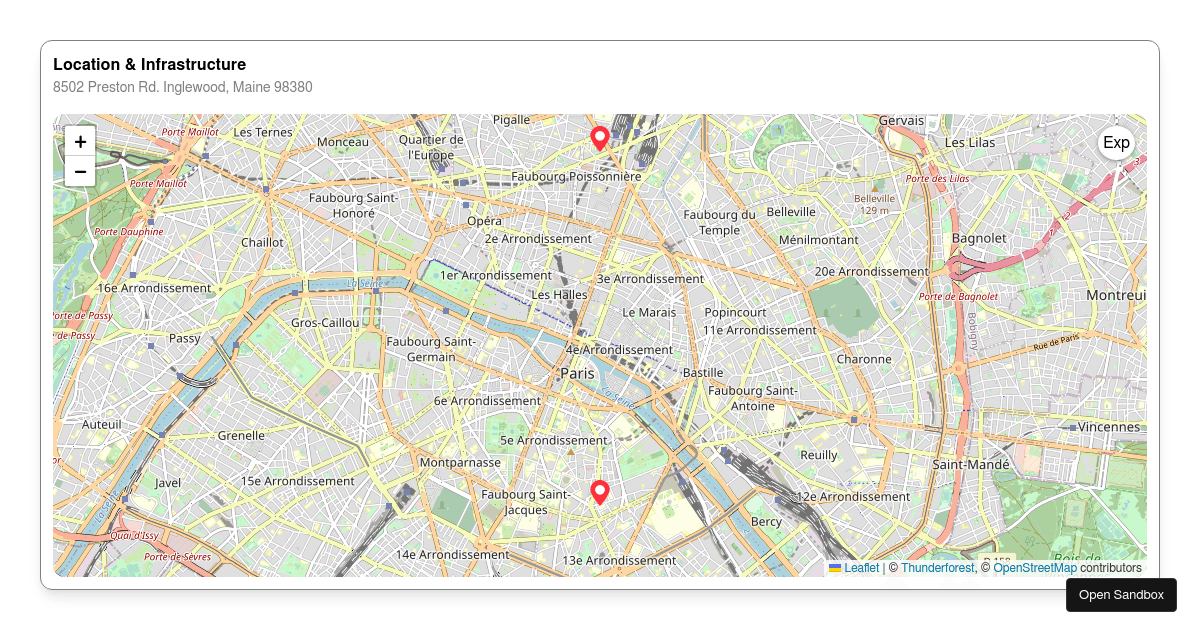The image size is (1200, 630).
Task: Zoom out of the map with the minus button
Action: click(80, 172)
